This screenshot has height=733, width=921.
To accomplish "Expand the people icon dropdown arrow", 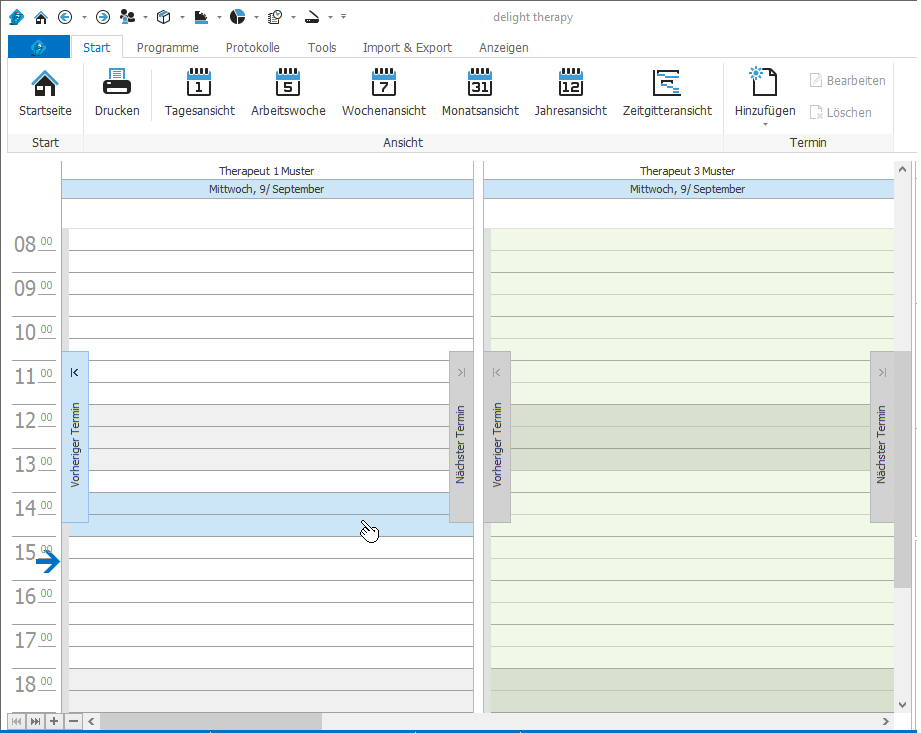I will tap(145, 17).
